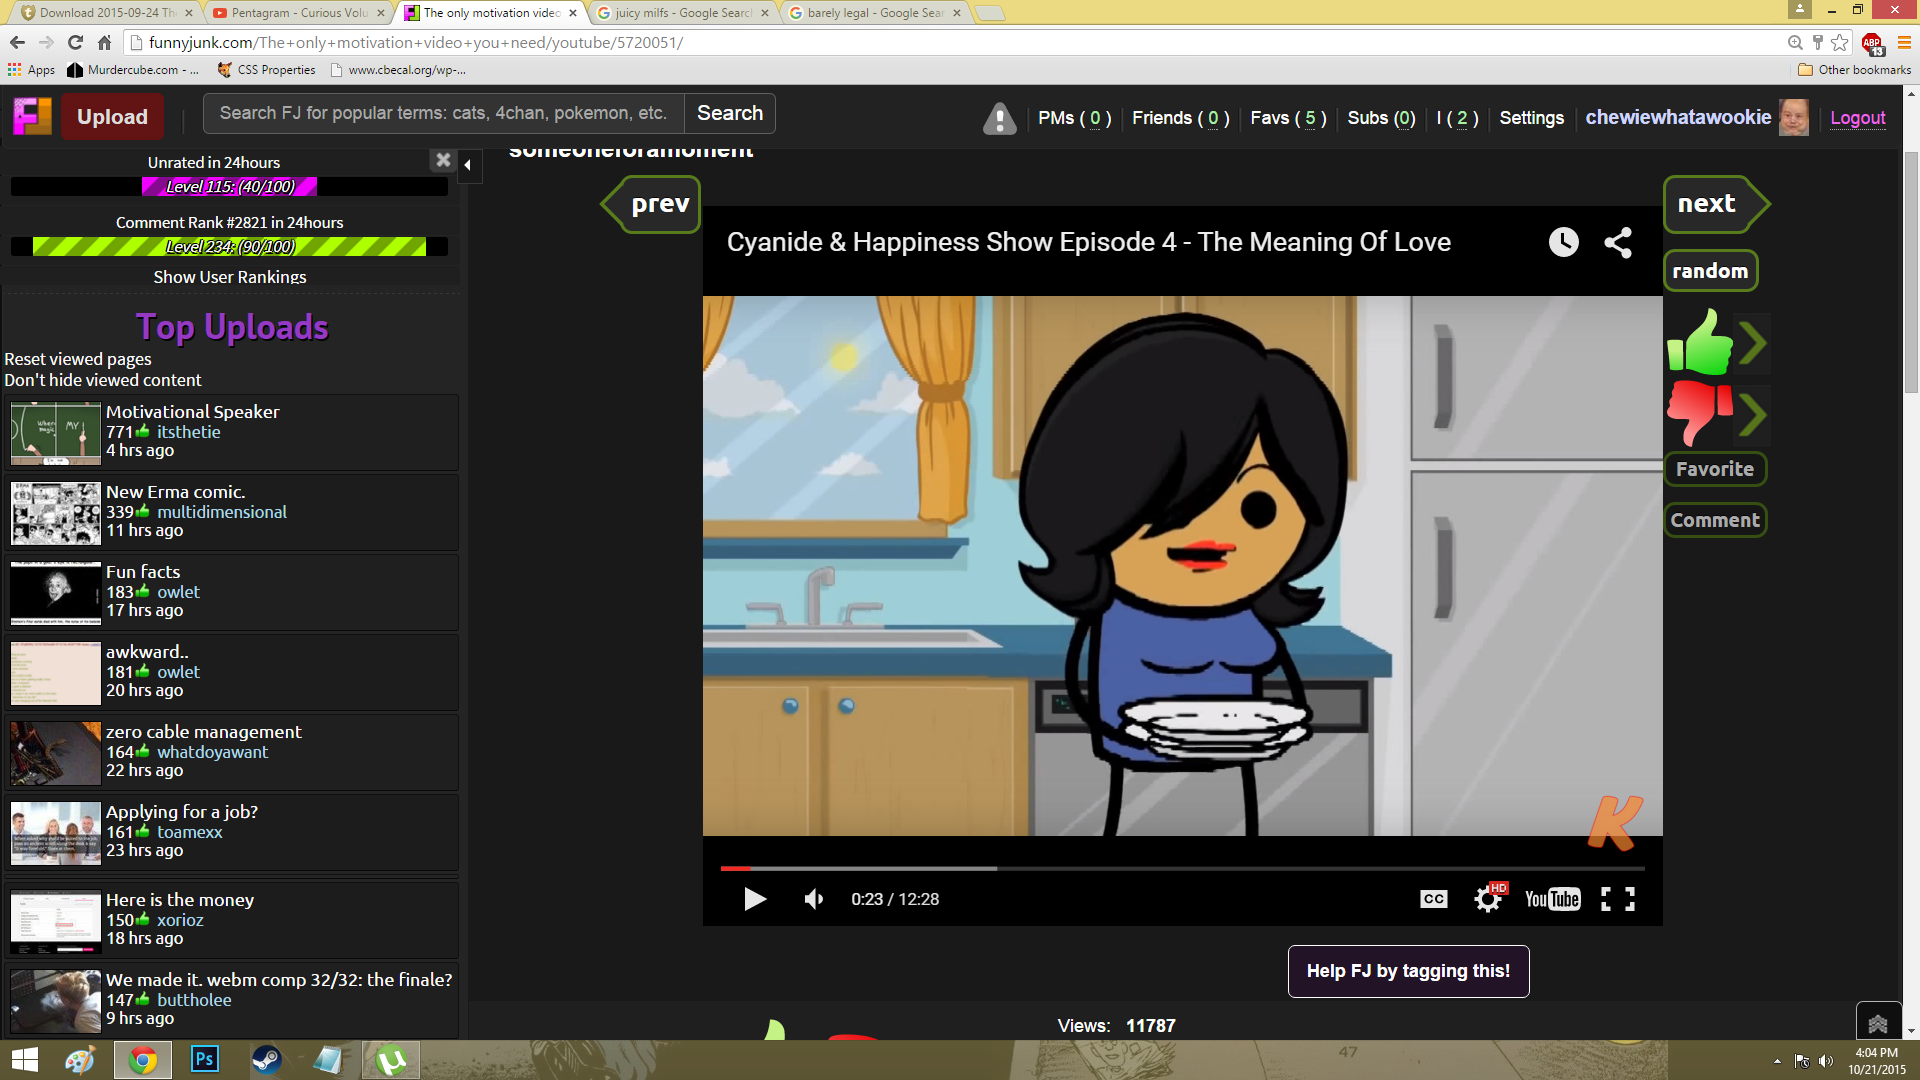Screen dimensions: 1920x1080
Task: Expand arrow next to thumbs up
Action: coord(1752,343)
